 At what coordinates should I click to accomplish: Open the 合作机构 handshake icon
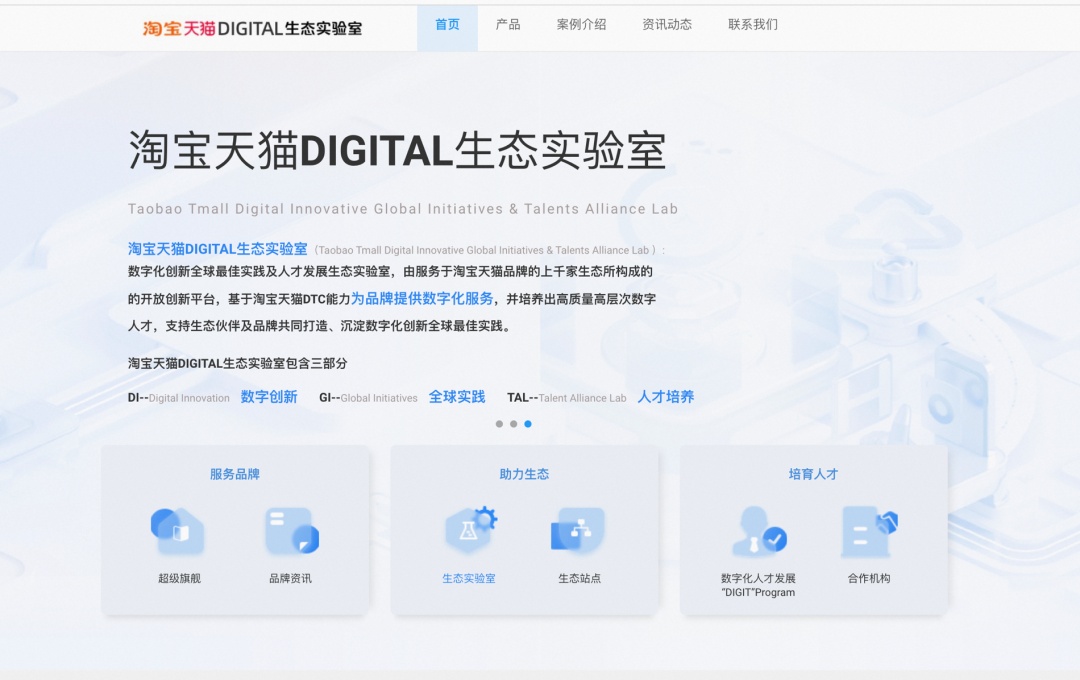(x=869, y=530)
